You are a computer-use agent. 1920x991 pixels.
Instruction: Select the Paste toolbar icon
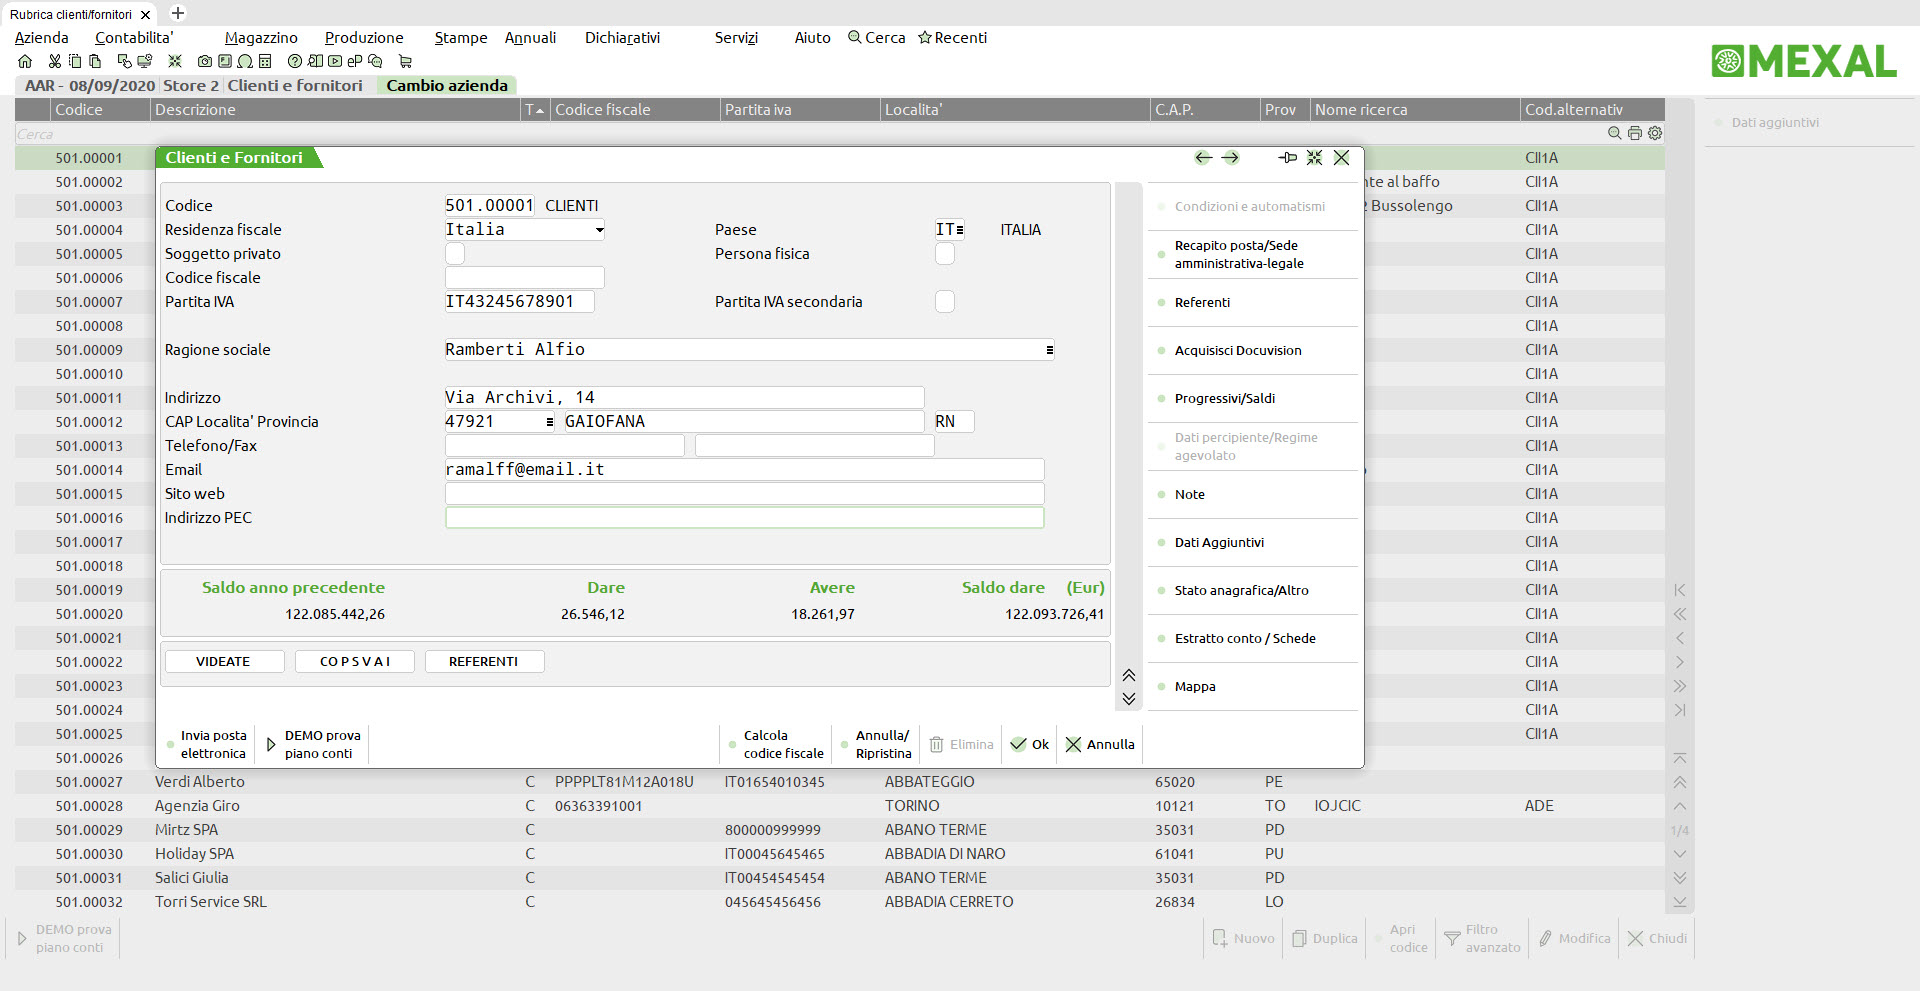click(x=94, y=61)
